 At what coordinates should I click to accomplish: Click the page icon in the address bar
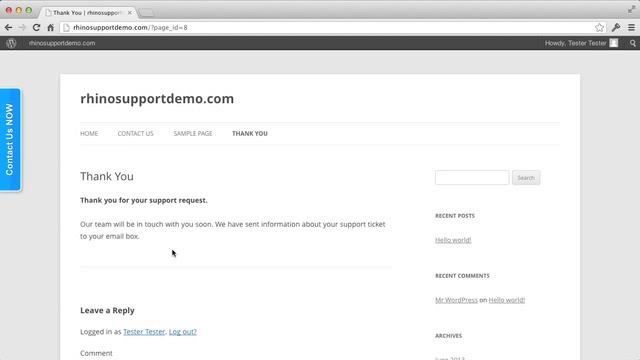coord(67,27)
